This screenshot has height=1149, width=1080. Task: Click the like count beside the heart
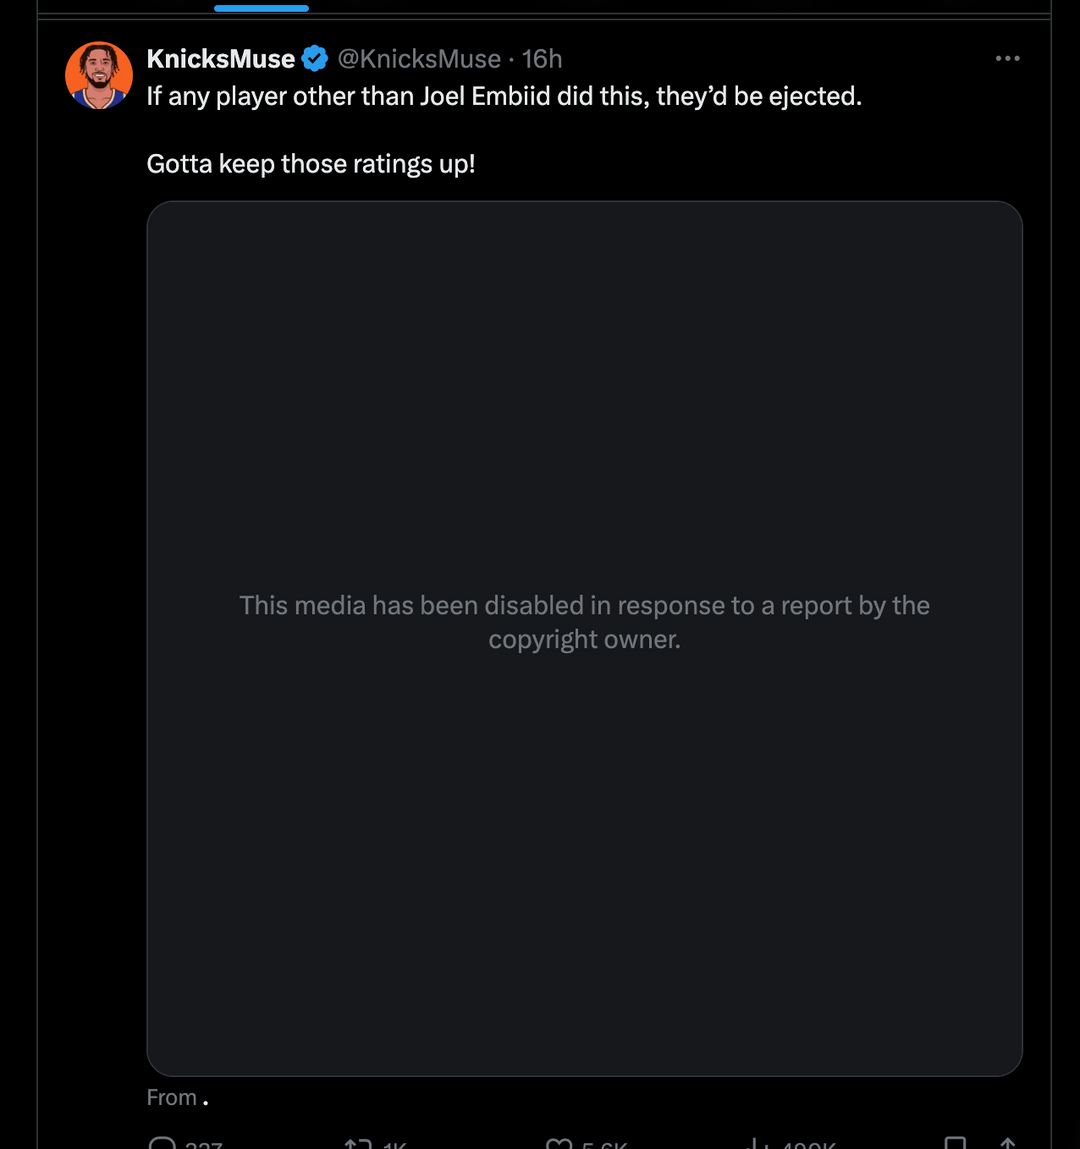tap(604, 1144)
